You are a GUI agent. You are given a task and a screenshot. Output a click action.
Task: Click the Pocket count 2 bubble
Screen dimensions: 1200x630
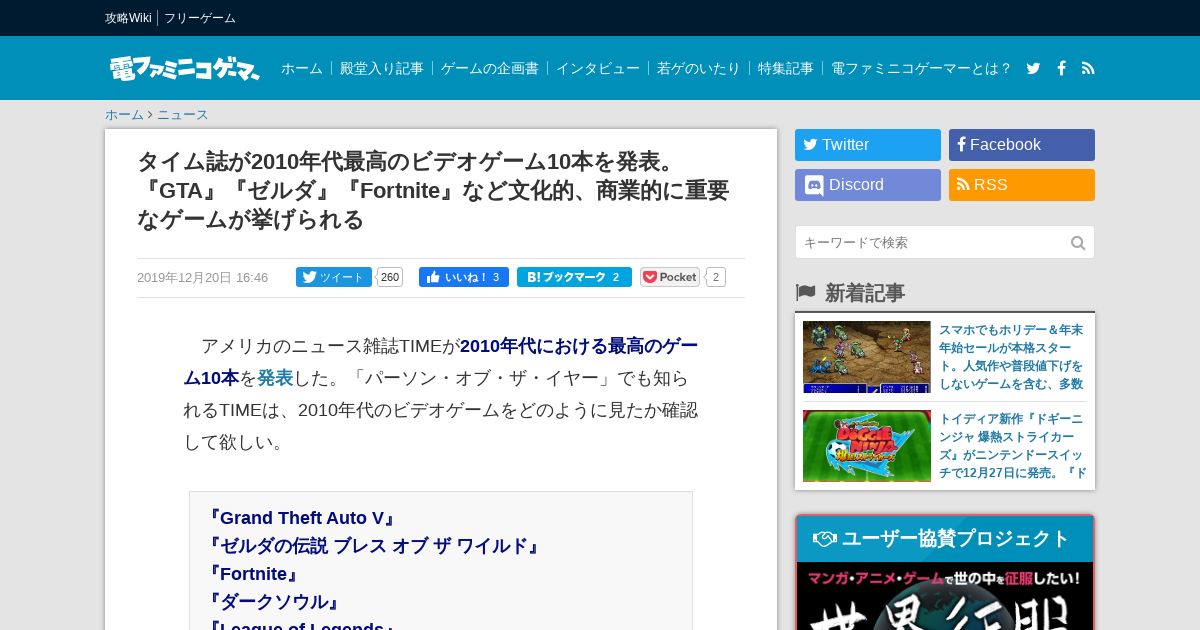[x=716, y=277]
